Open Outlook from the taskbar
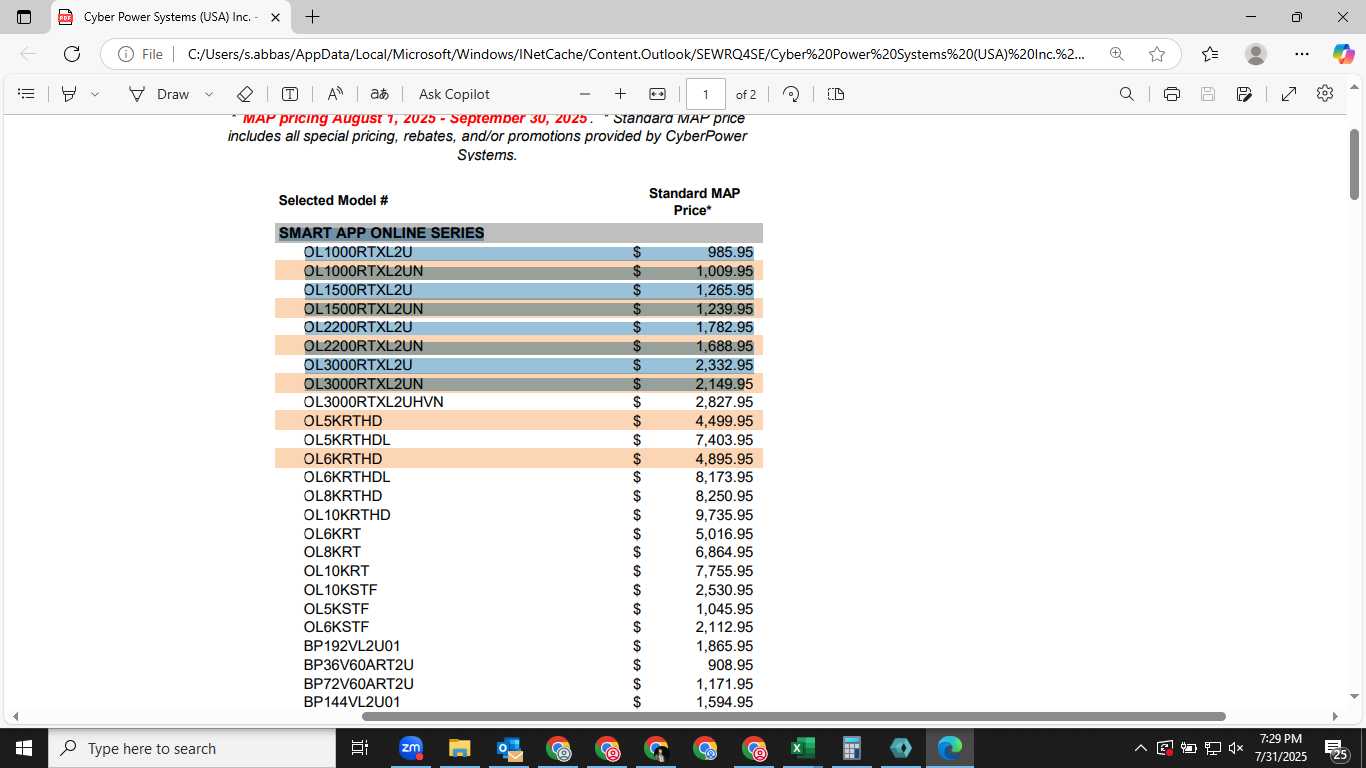Image resolution: width=1366 pixels, height=768 pixels. point(508,748)
